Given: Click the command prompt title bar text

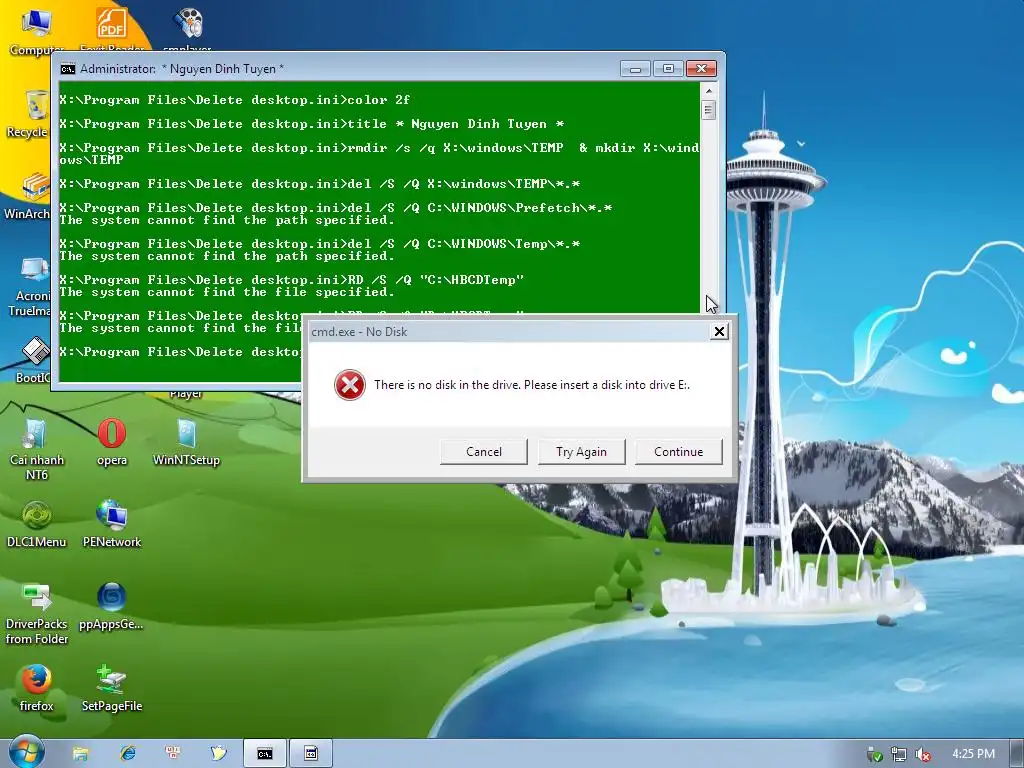Looking at the screenshot, I should click(182, 69).
